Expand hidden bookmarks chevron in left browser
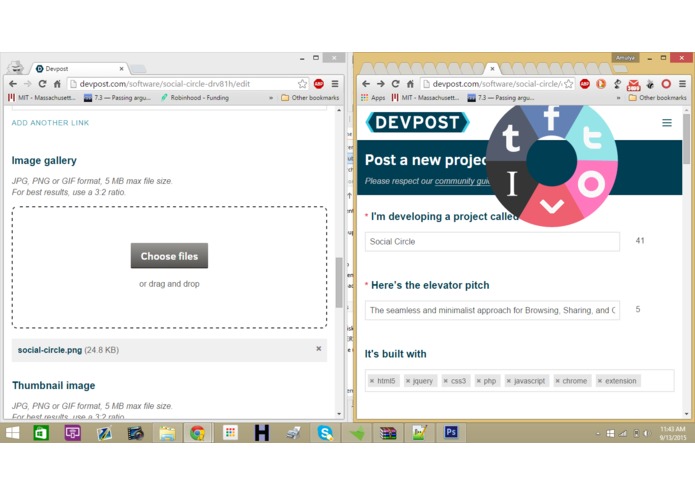Image resolution: width=695 pixels, height=494 pixels. point(271,98)
